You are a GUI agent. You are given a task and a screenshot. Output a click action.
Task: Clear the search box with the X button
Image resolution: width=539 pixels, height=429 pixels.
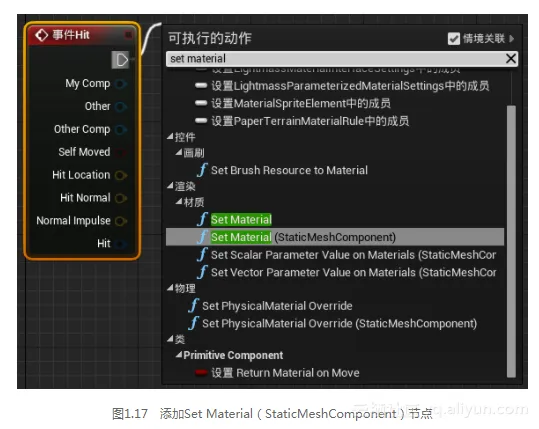tap(511, 58)
